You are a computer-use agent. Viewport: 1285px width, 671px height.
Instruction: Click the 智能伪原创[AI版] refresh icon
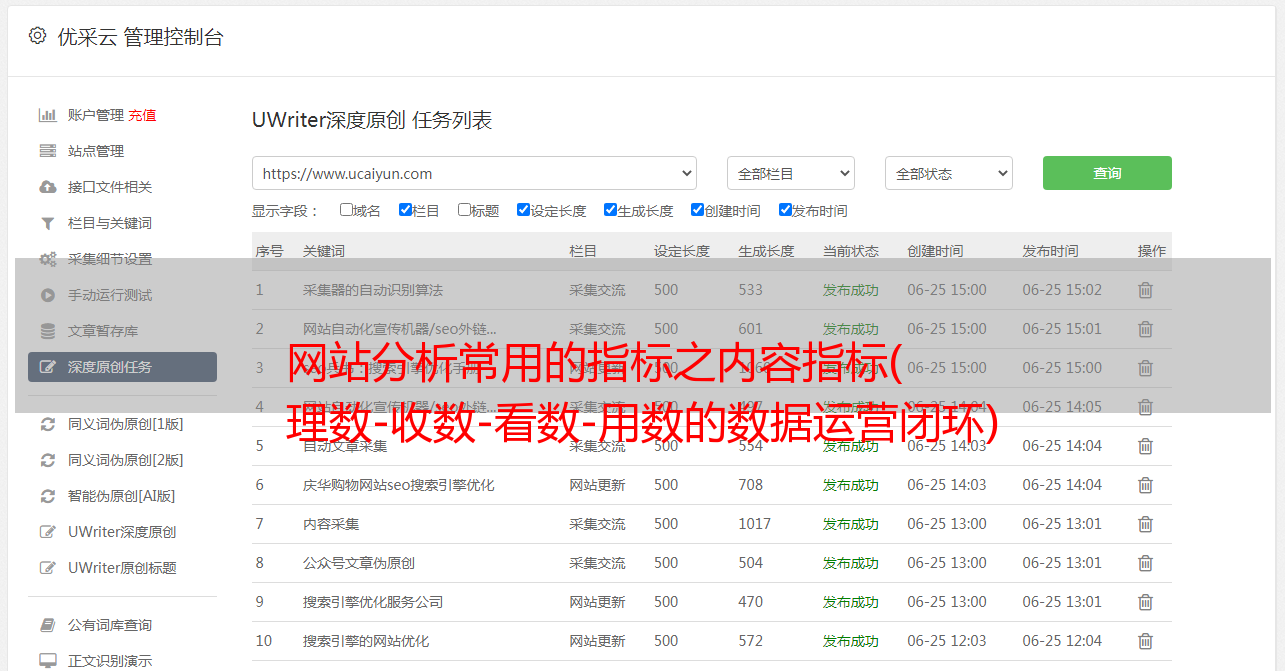pos(47,496)
